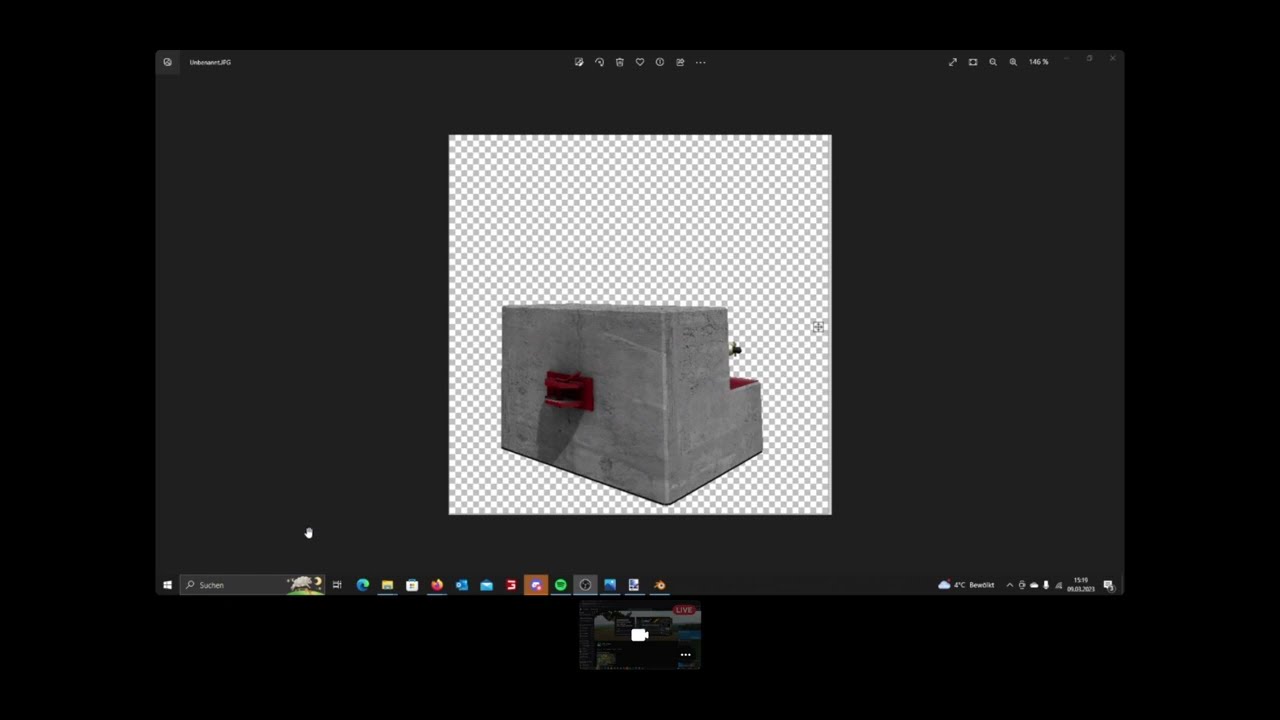Delete the image with the trash icon
The height and width of the screenshot is (720, 1280).
coord(619,62)
